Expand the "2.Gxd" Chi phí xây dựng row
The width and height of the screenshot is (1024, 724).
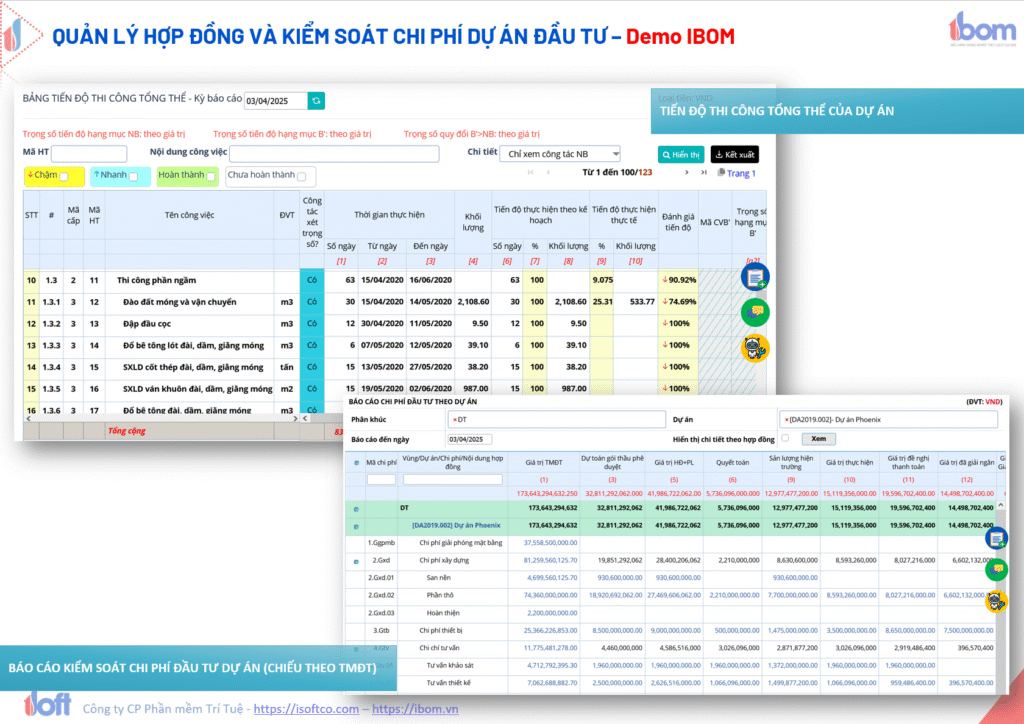click(357, 562)
